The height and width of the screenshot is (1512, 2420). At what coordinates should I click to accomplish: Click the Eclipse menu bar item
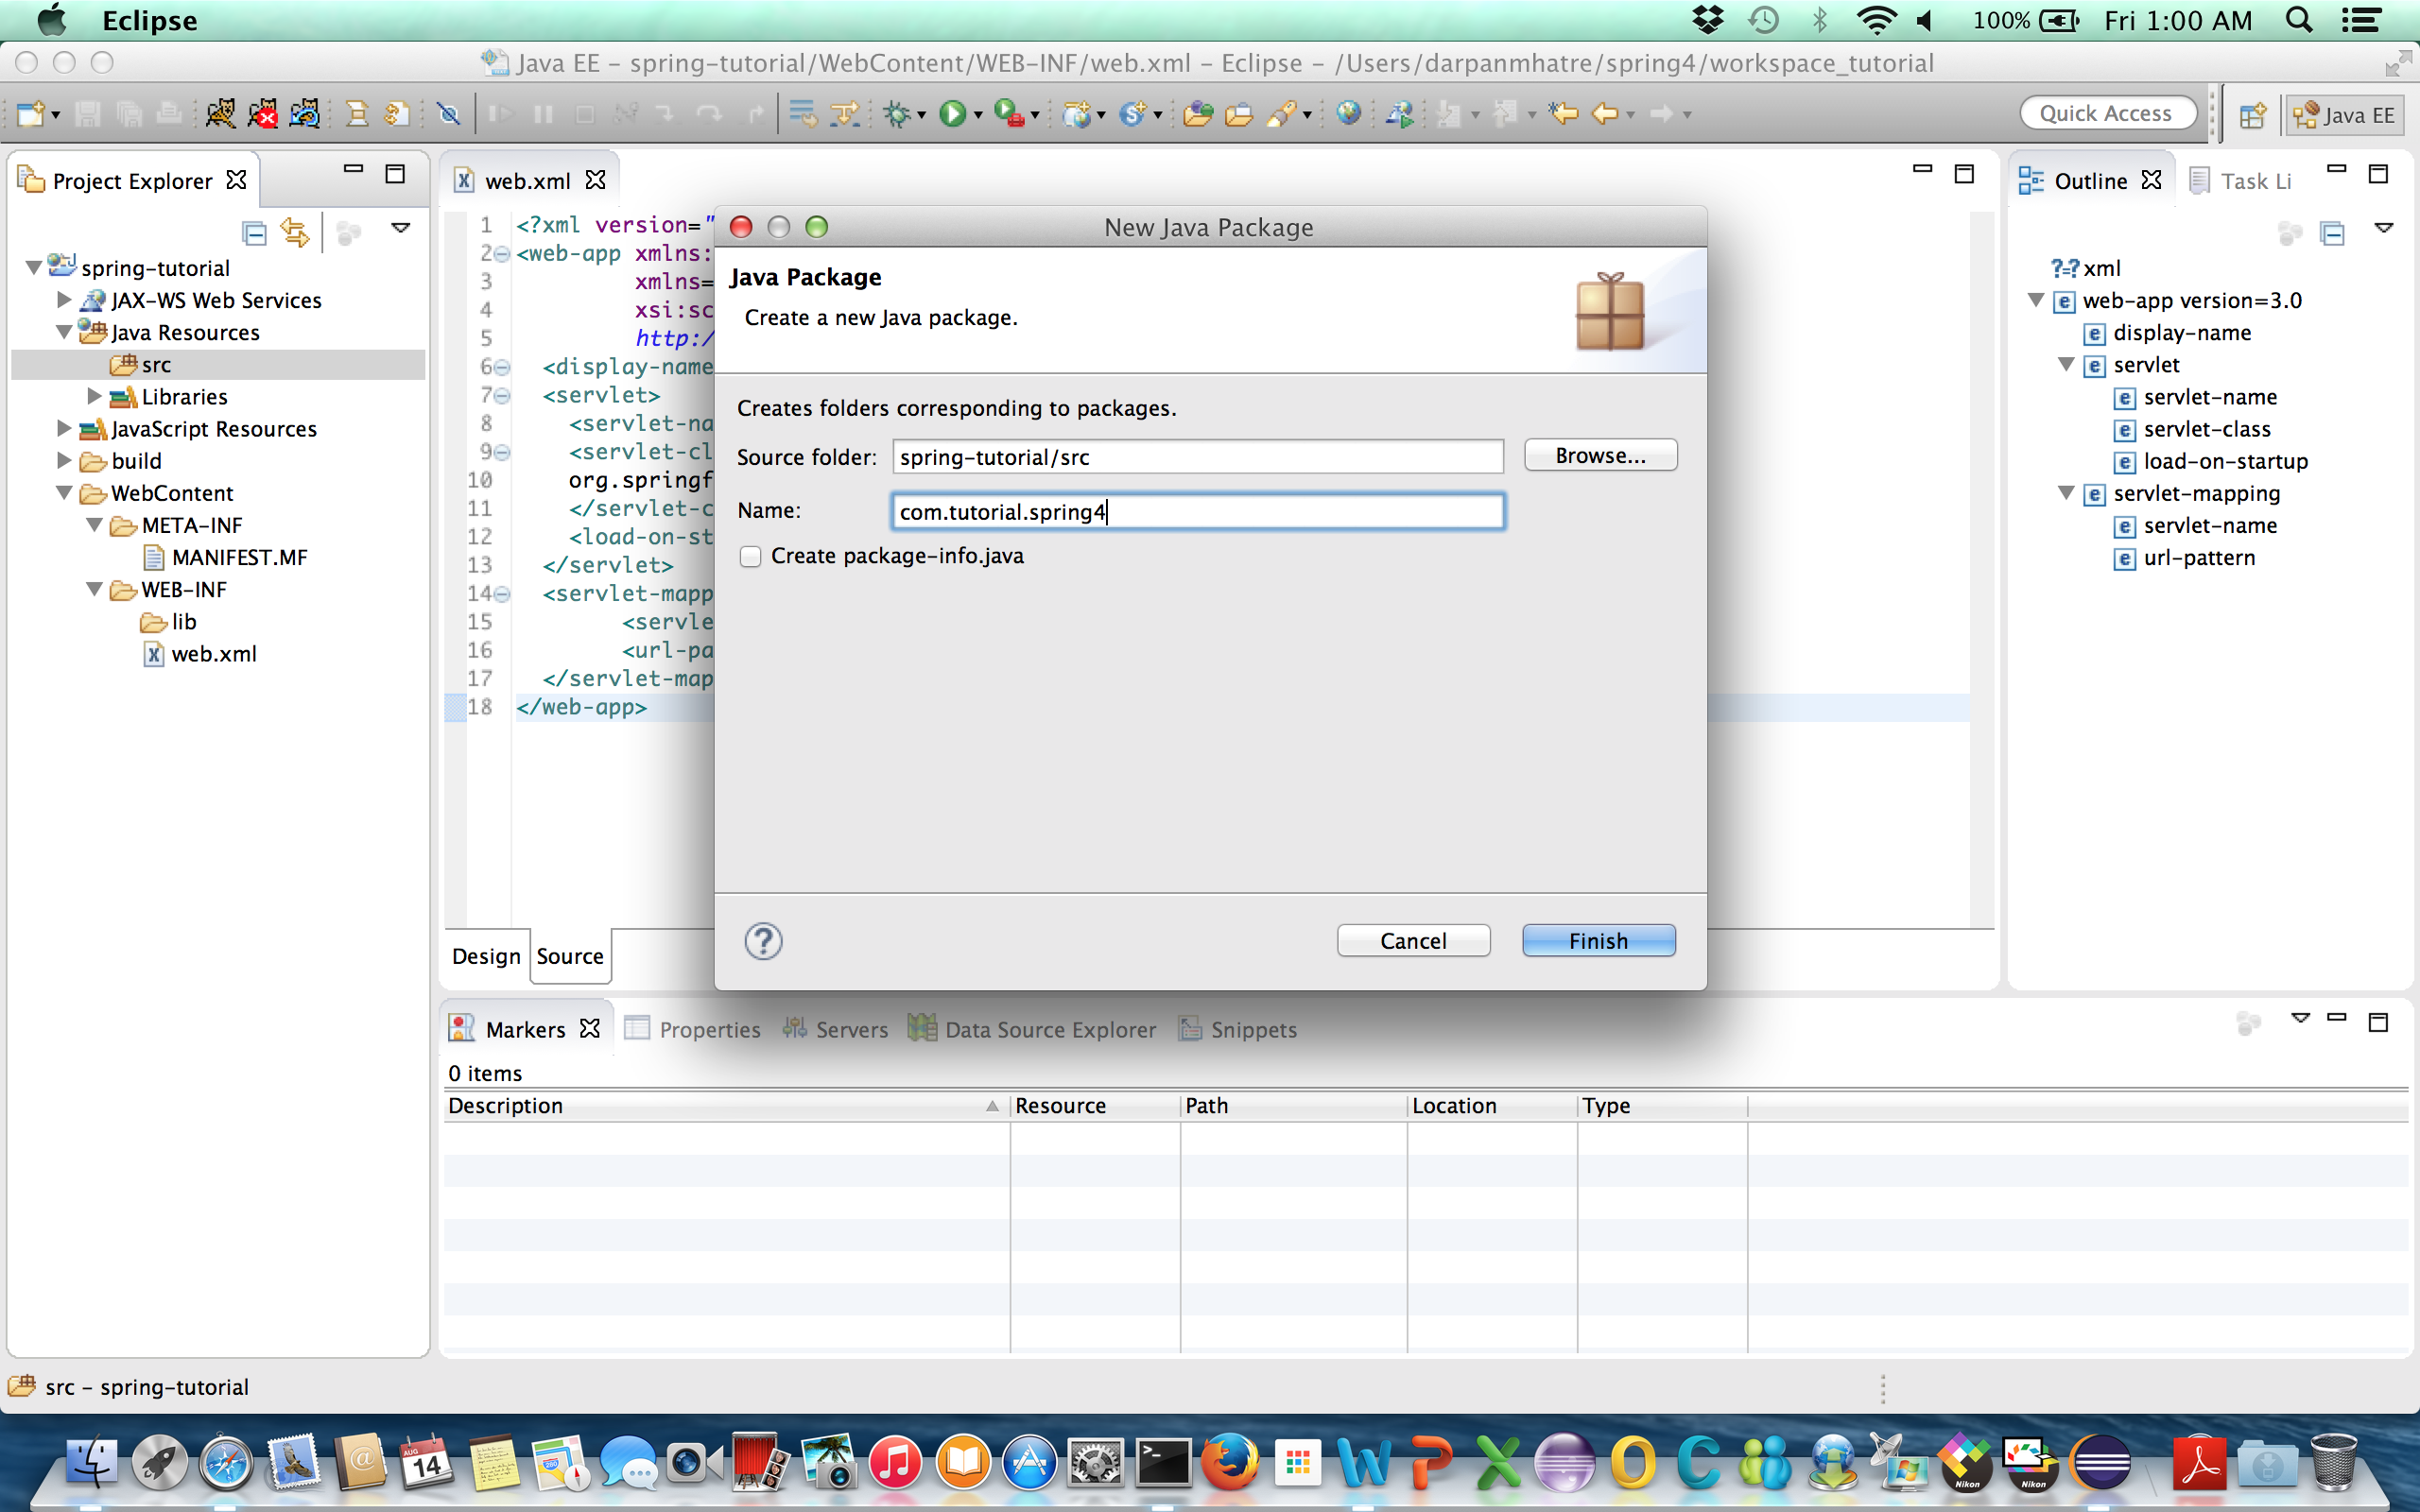pos(149,20)
